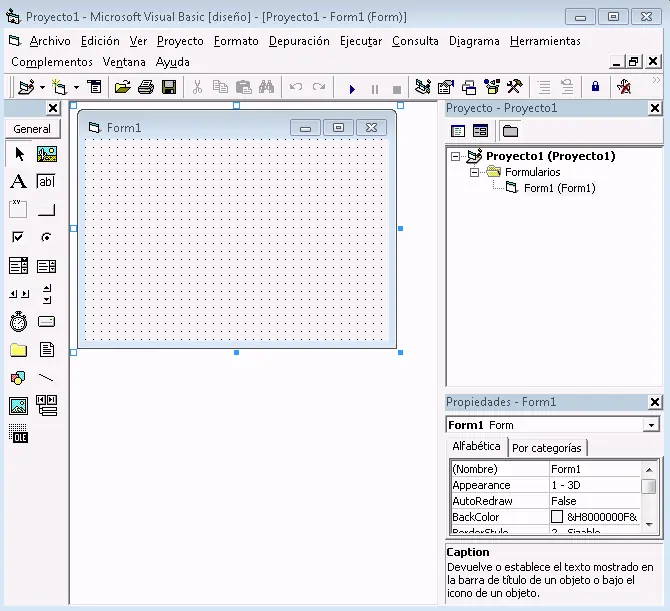670x611 pixels.
Task: Open the Complementos menu
Action: 52,62
